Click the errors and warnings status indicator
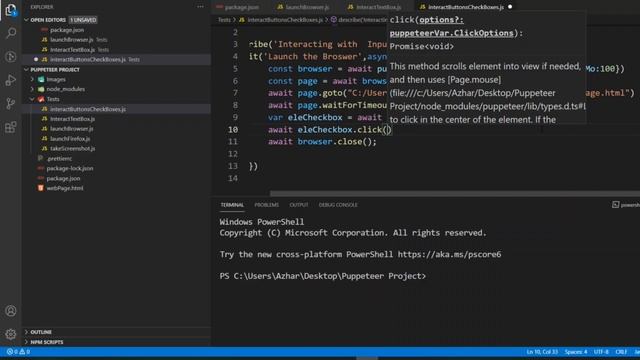 pyautogui.click(x=18, y=351)
